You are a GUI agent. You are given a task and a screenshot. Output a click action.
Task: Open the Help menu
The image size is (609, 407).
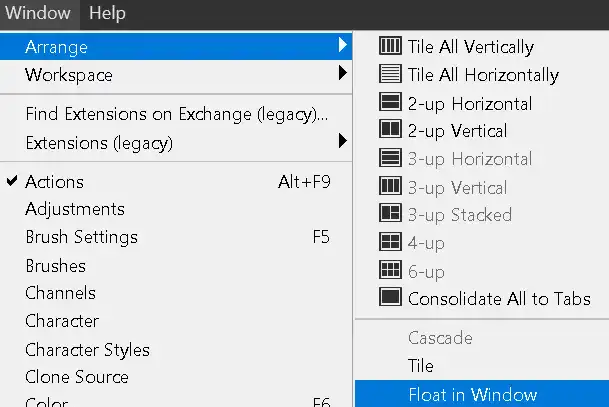[x=107, y=13]
